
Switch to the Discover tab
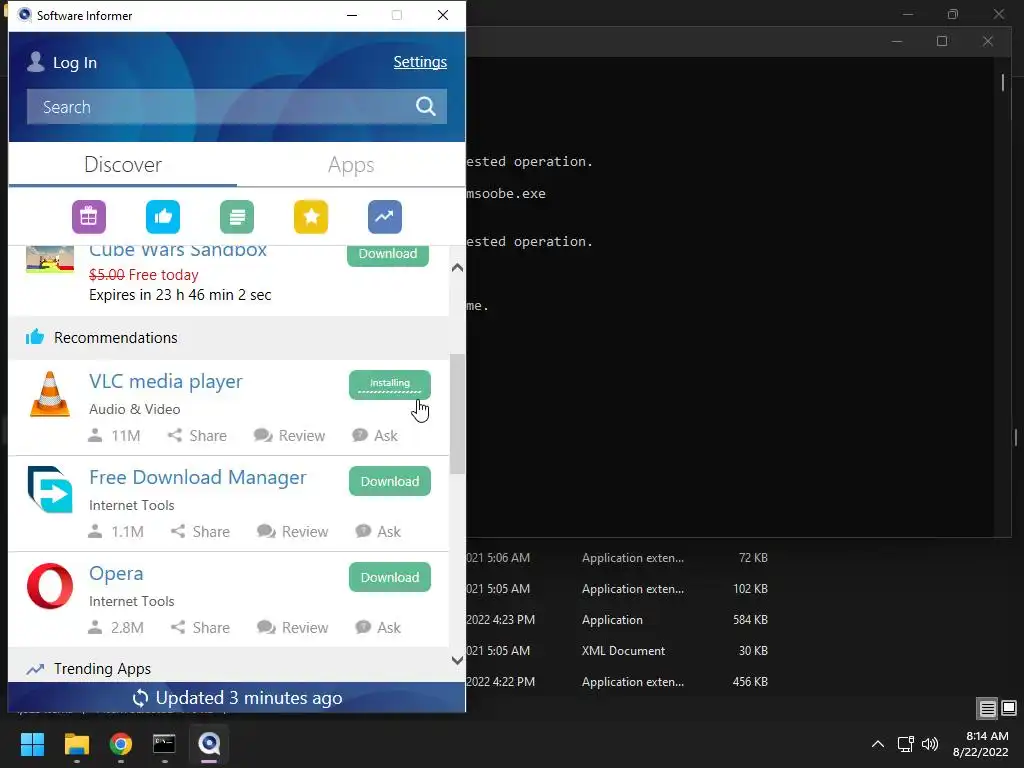coord(123,165)
